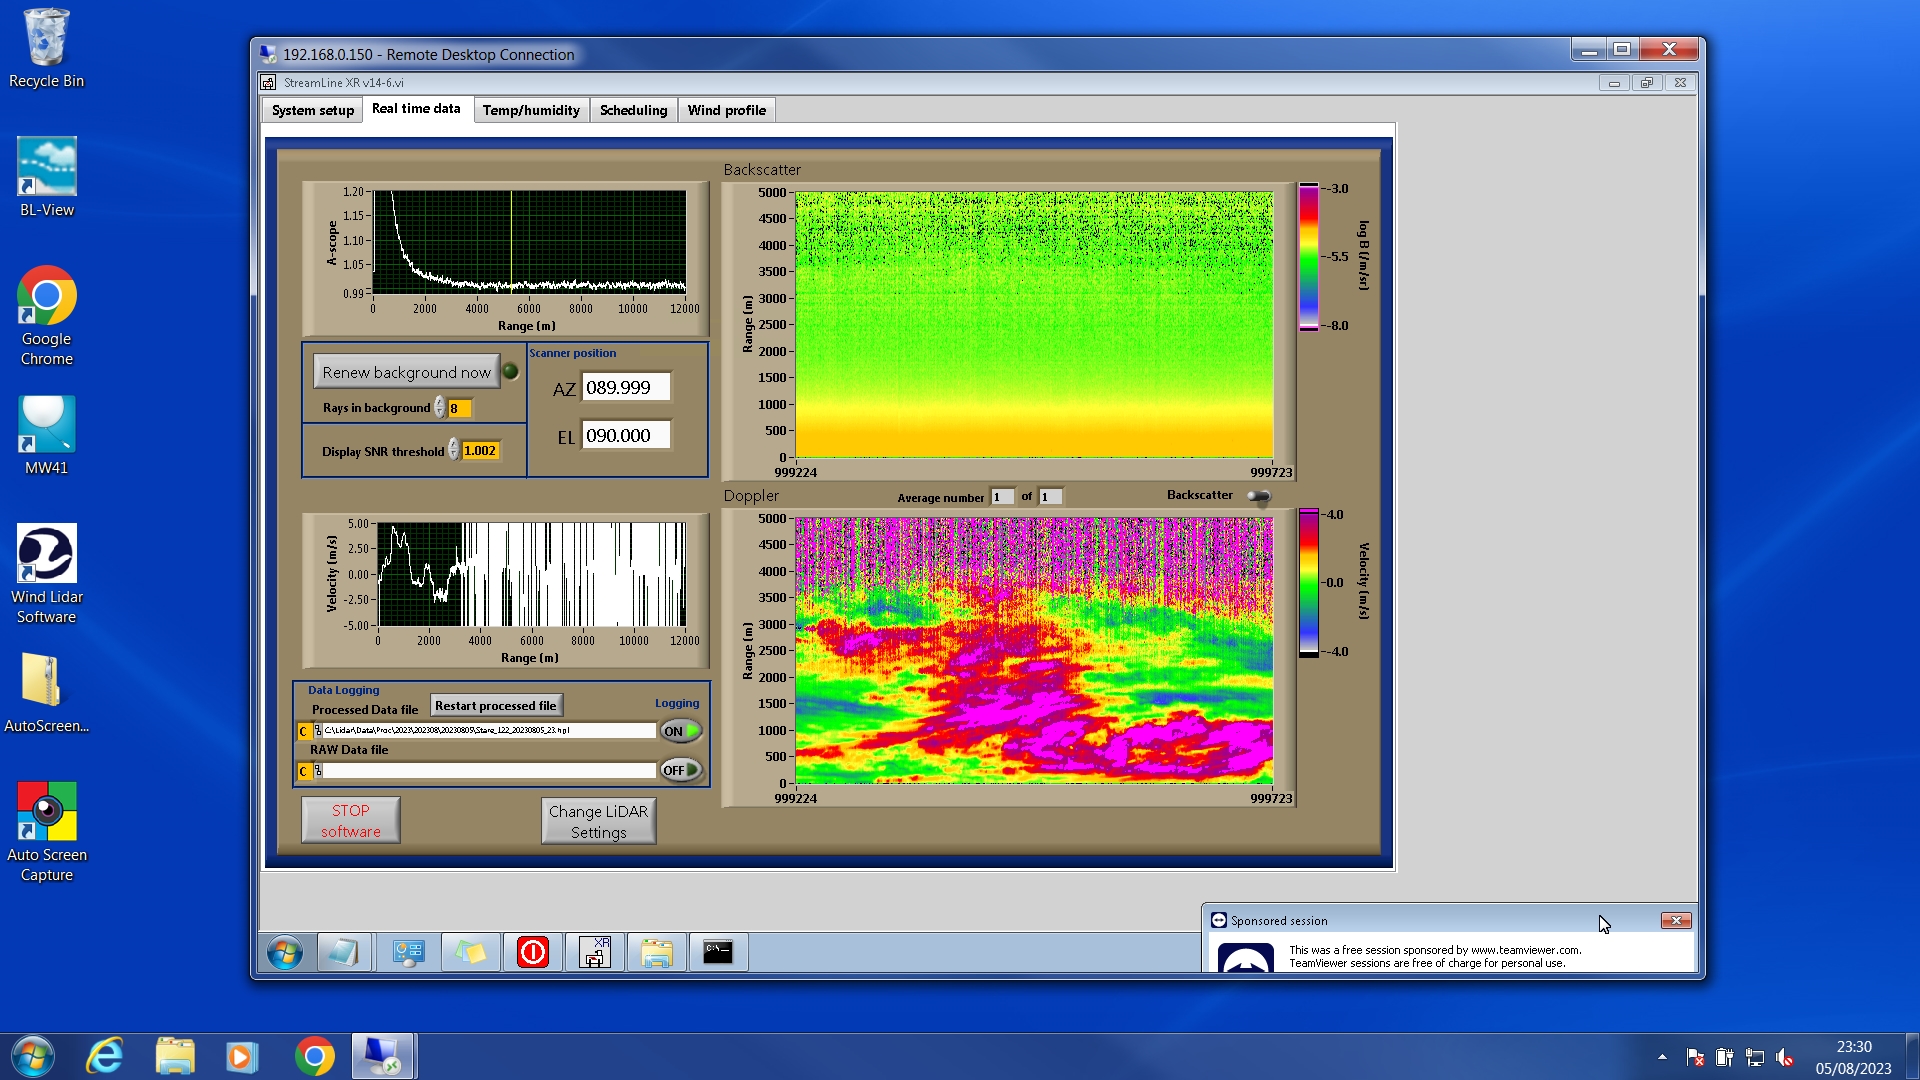Click the StreamLine XR taskbar icon
This screenshot has width=1920, height=1080.
(595, 952)
